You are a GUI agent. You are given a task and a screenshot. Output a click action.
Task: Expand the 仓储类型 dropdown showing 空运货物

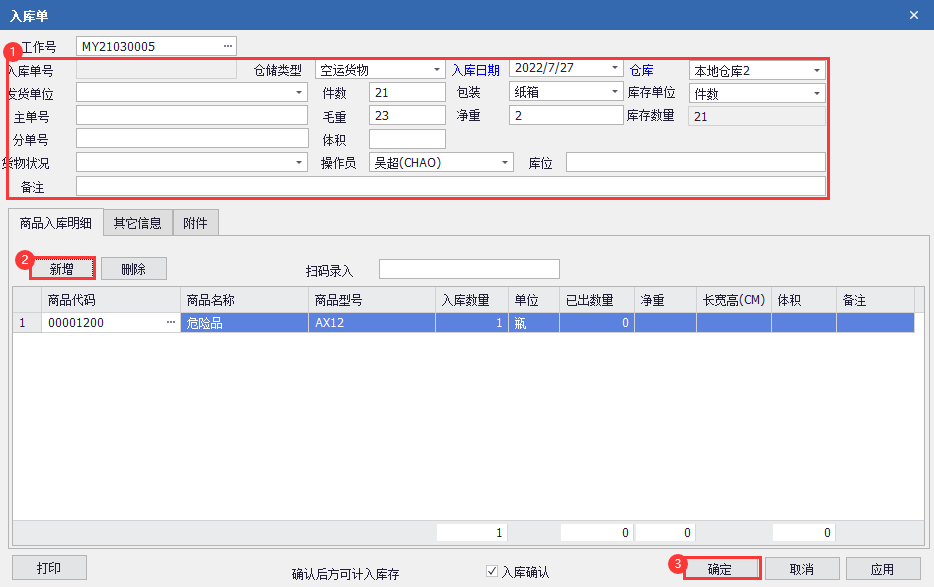coord(437,70)
